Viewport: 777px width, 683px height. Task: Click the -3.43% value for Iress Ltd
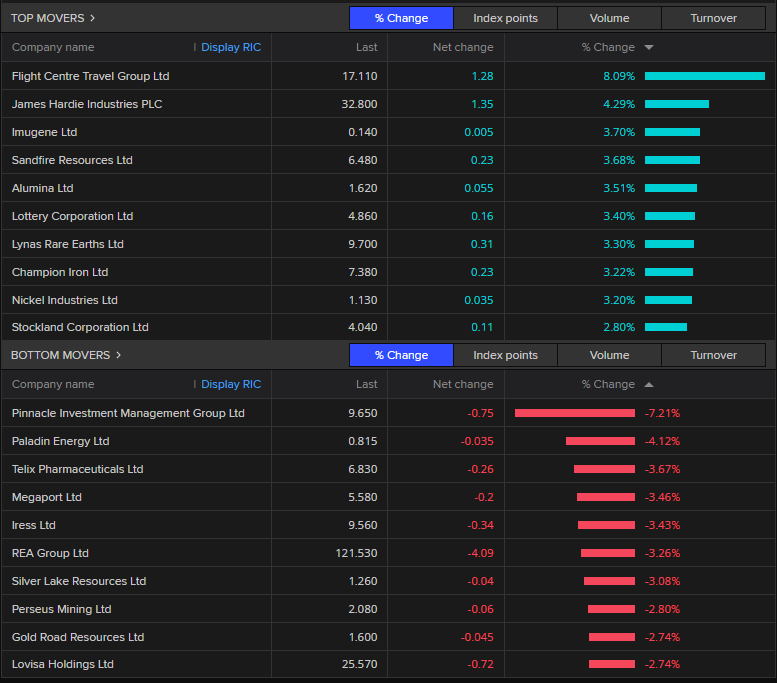coord(662,525)
